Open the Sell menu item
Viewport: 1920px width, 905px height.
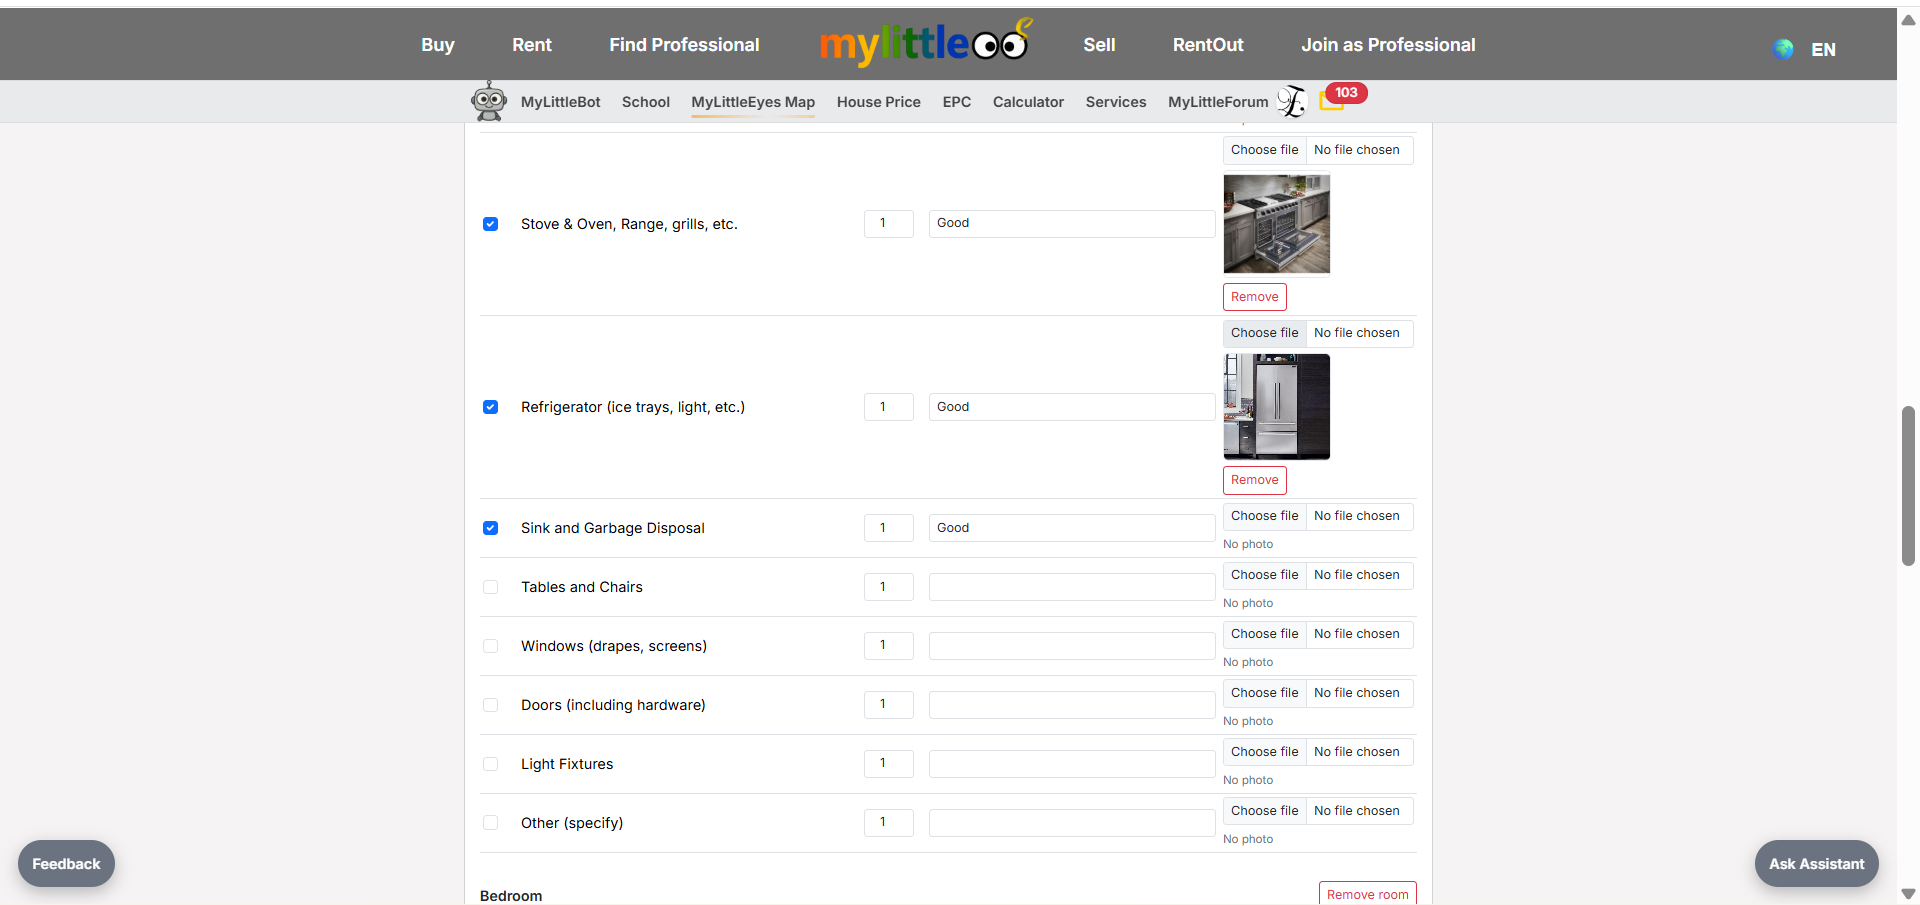[x=1098, y=44]
